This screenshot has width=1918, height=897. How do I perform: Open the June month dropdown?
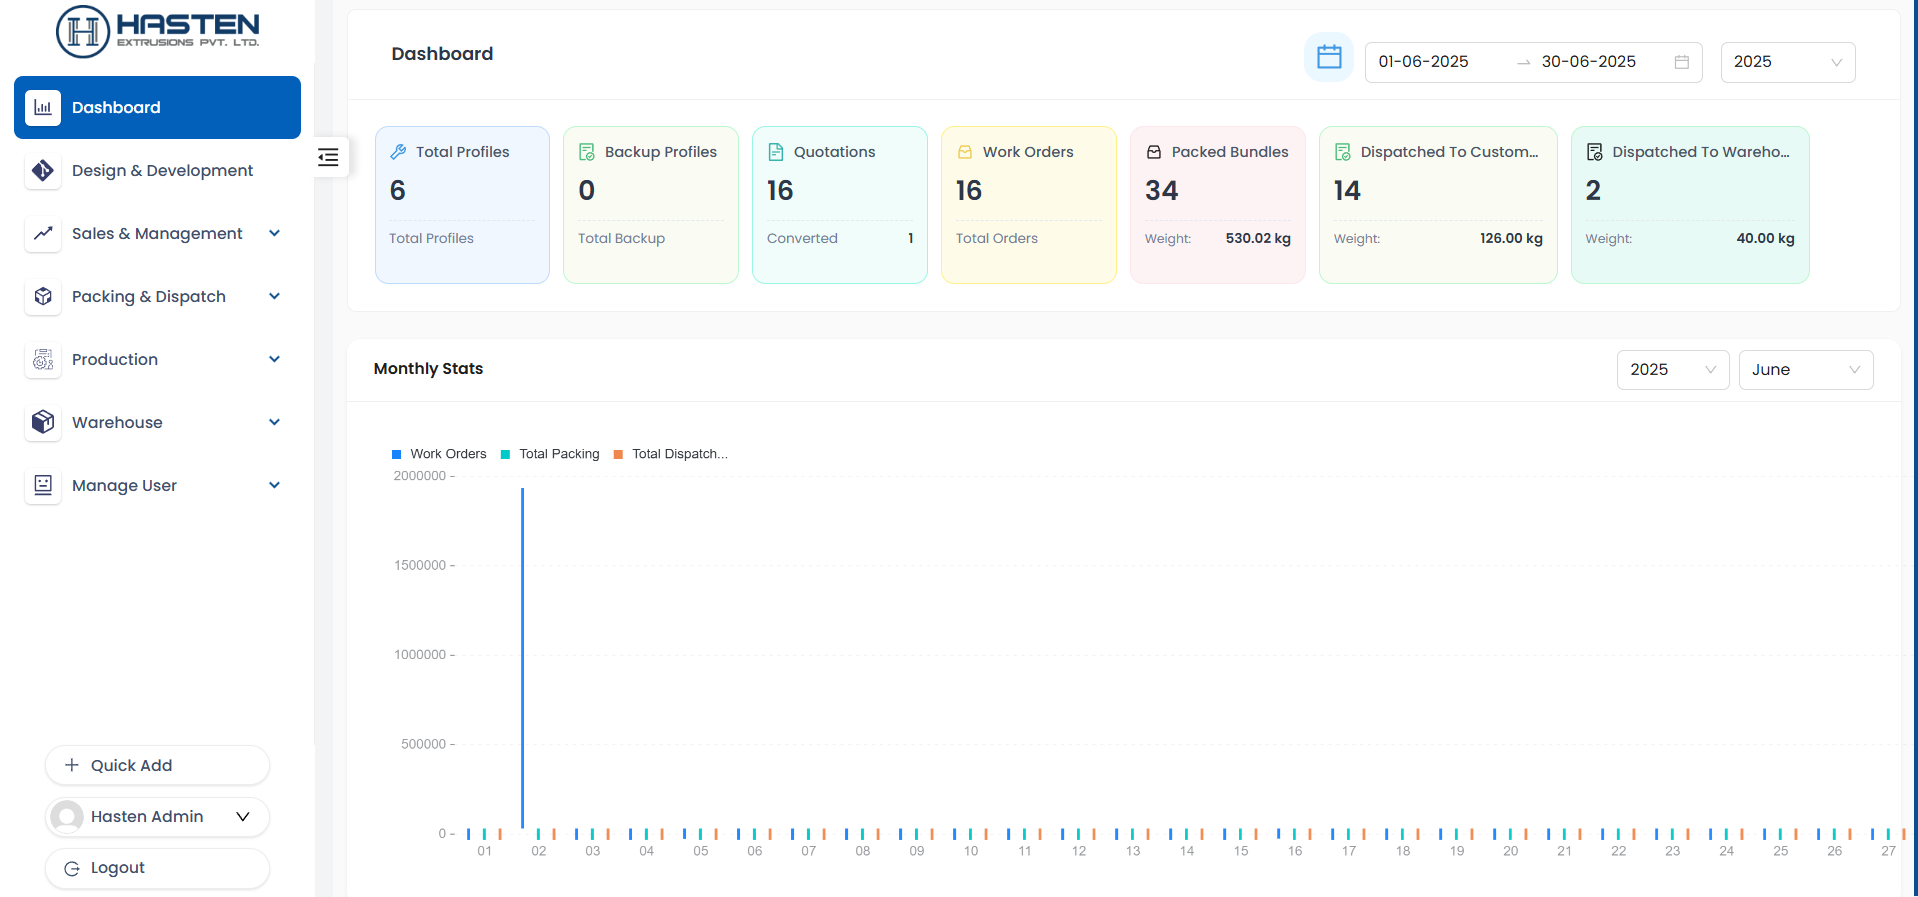[1805, 370]
